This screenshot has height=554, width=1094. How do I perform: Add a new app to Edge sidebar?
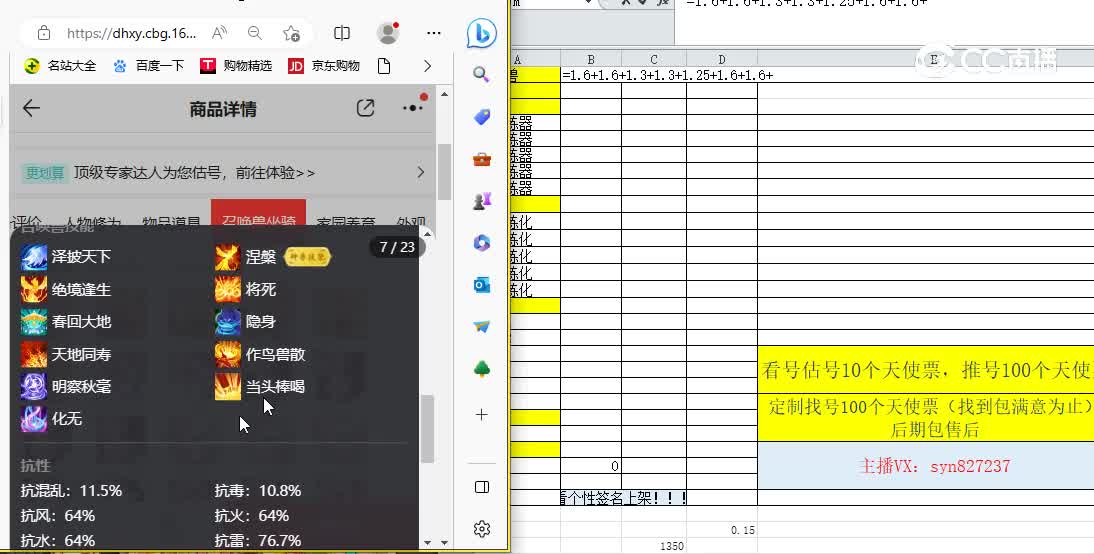click(x=481, y=414)
